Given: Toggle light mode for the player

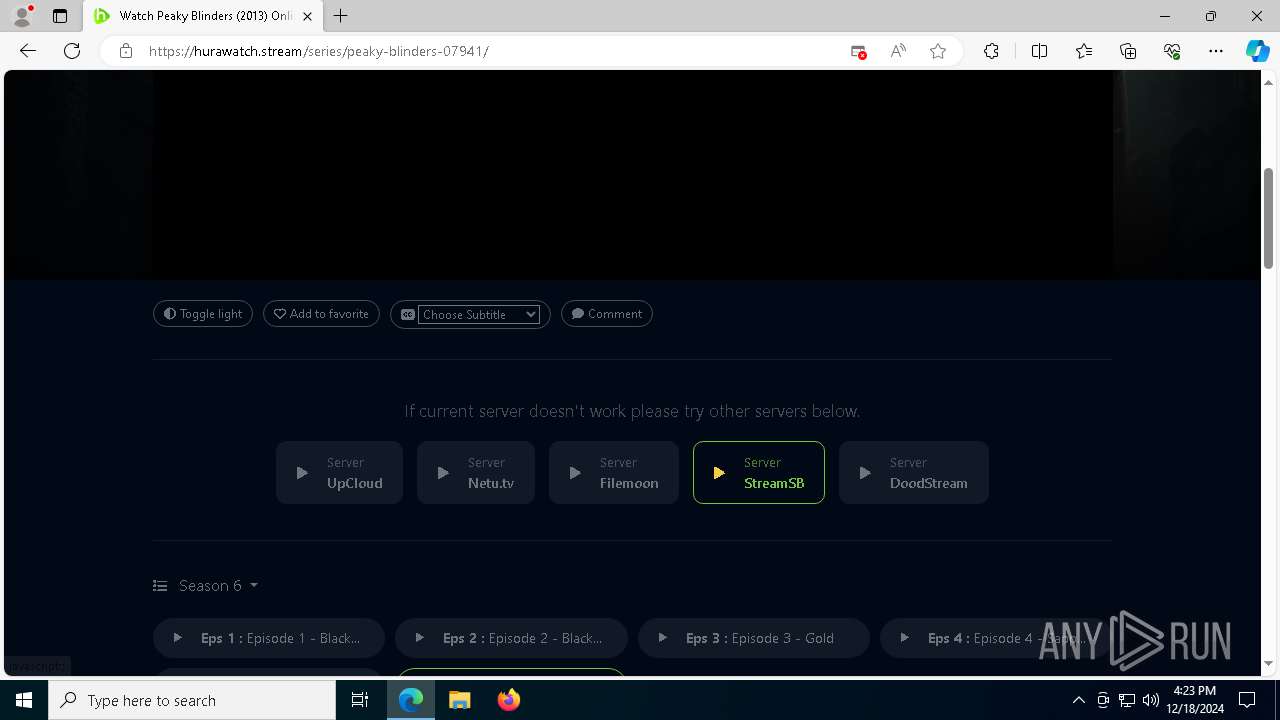Looking at the screenshot, I should click(203, 314).
